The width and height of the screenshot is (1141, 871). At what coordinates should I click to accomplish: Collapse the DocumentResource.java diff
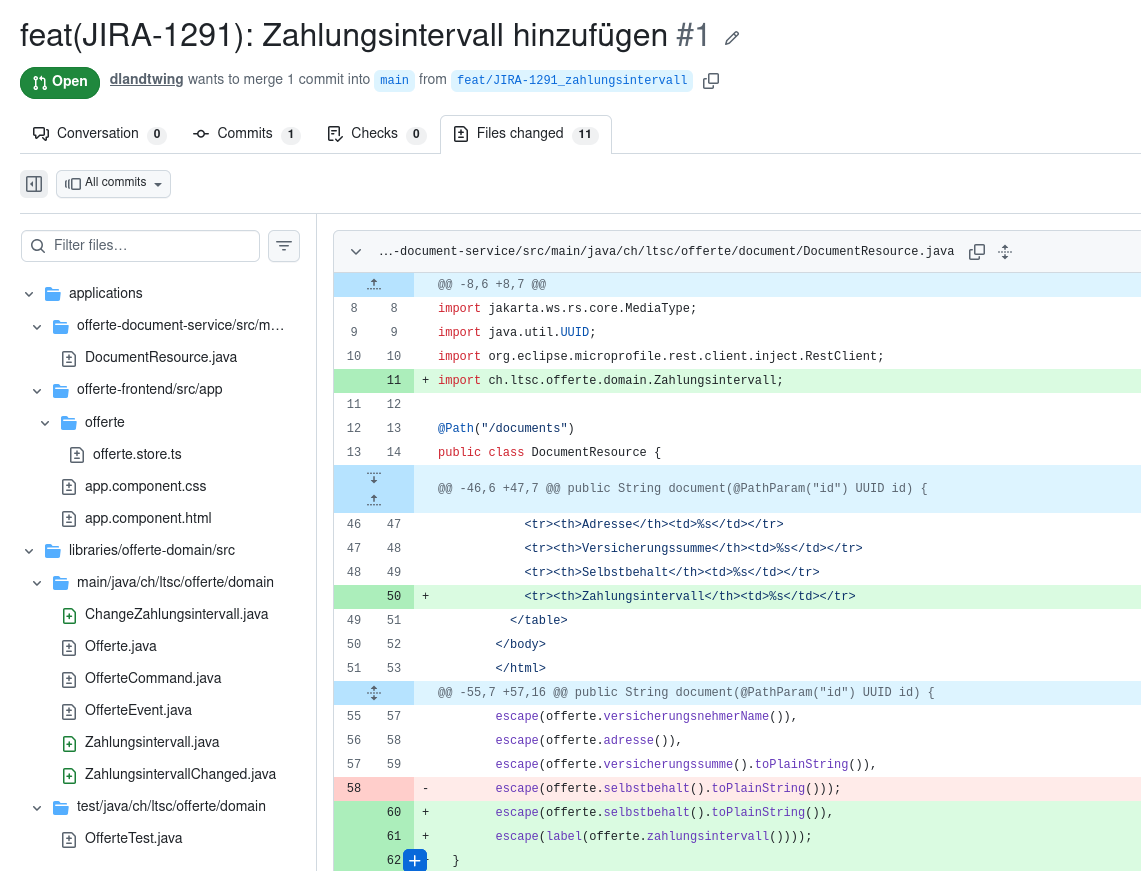click(356, 252)
